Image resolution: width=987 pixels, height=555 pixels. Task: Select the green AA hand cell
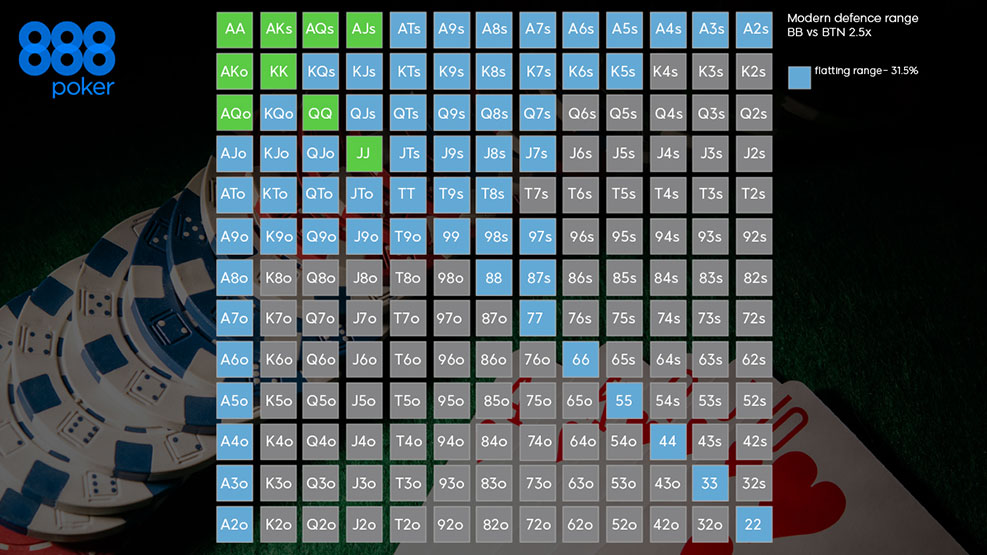coord(235,30)
